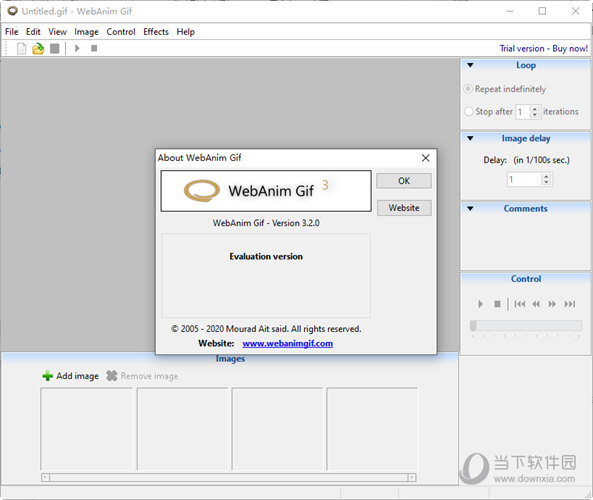Open the Image menu
Image resolution: width=593 pixels, height=500 pixels.
tap(87, 32)
